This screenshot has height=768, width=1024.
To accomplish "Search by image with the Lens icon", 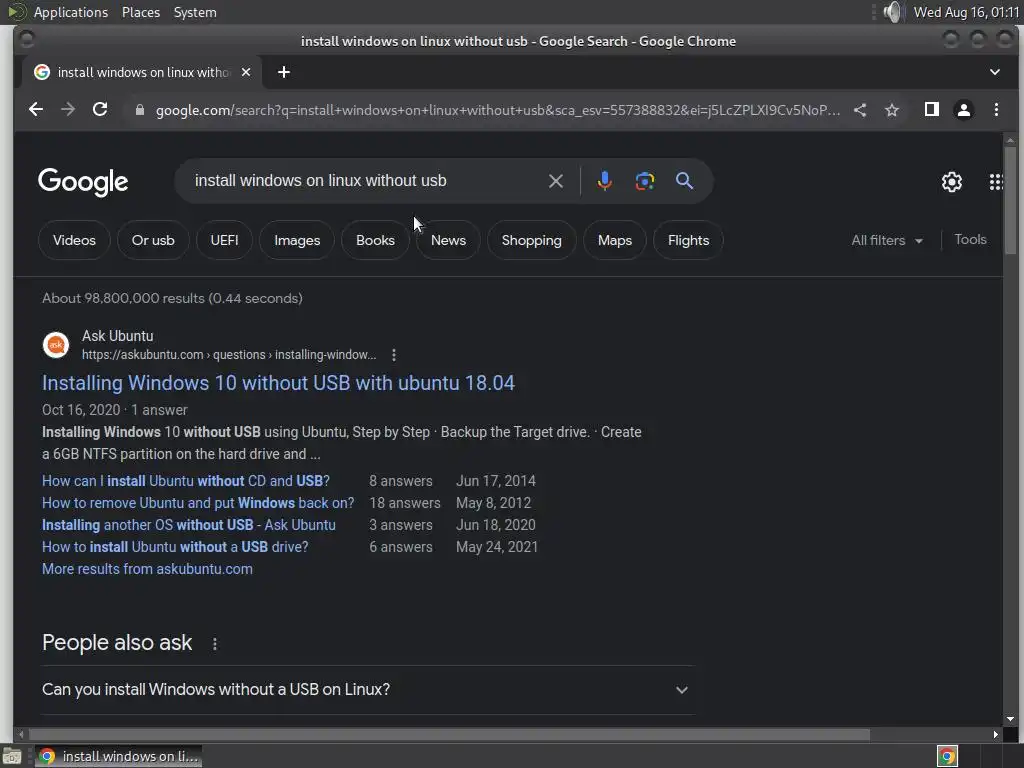I will pyautogui.click(x=645, y=181).
